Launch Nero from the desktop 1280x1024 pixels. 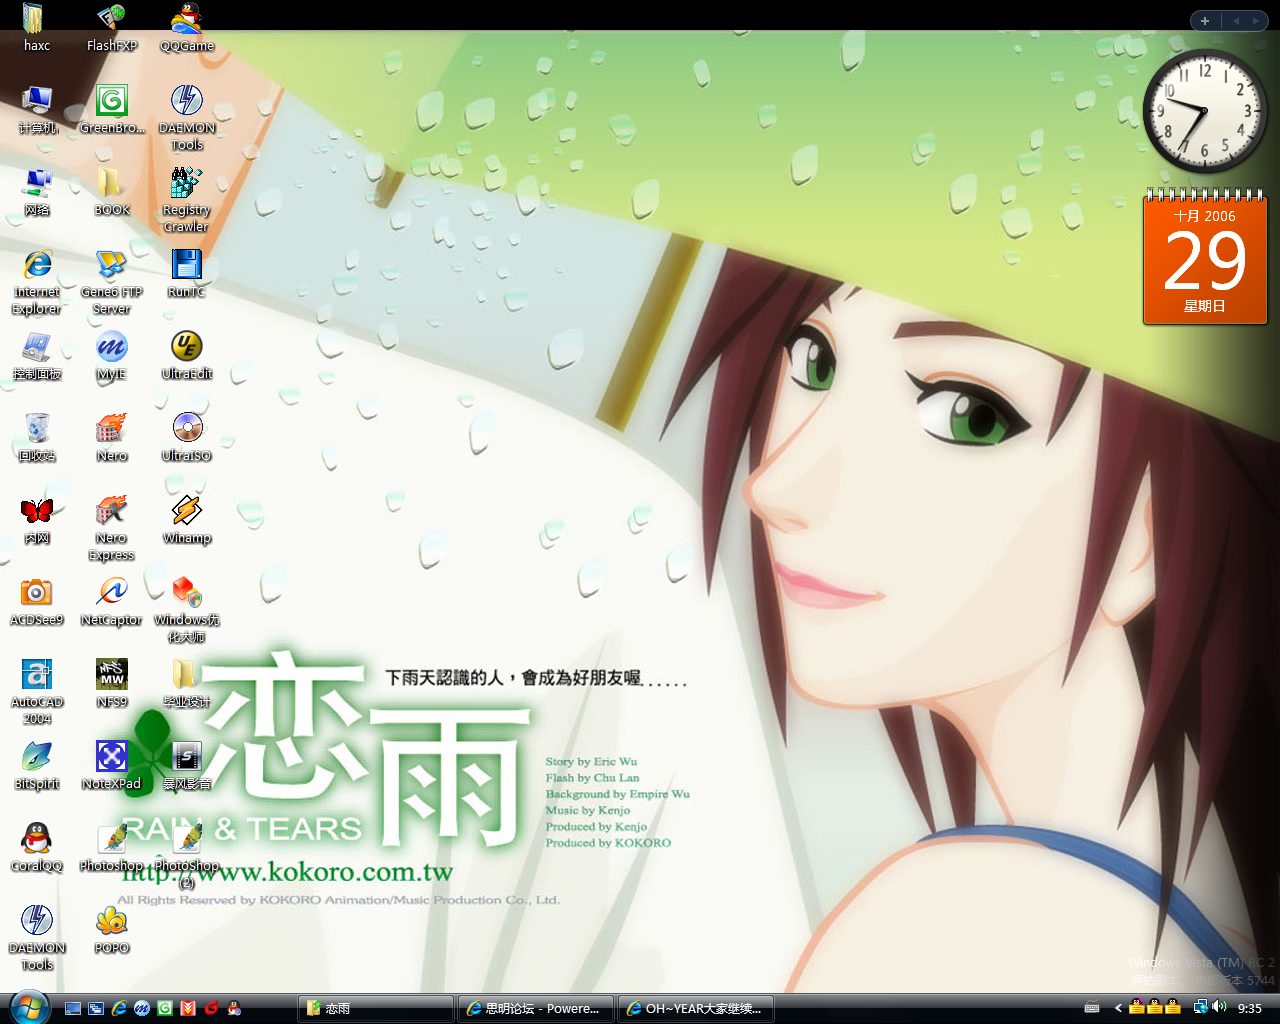[x=111, y=438]
